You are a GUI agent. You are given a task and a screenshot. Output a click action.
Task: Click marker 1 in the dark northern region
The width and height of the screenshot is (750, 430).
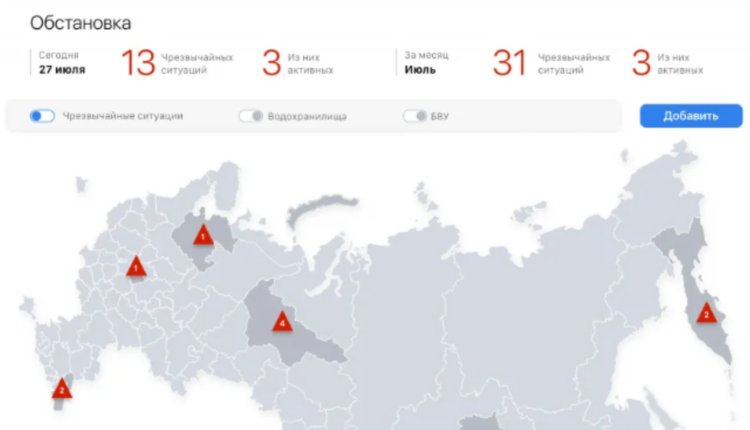tap(203, 236)
